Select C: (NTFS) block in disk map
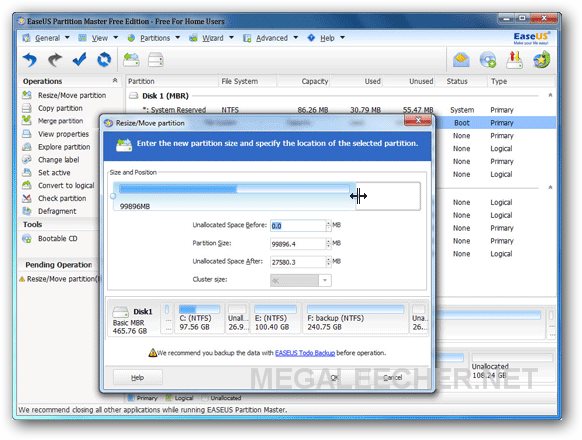582x440 pixels. pyautogui.click(x=199, y=319)
